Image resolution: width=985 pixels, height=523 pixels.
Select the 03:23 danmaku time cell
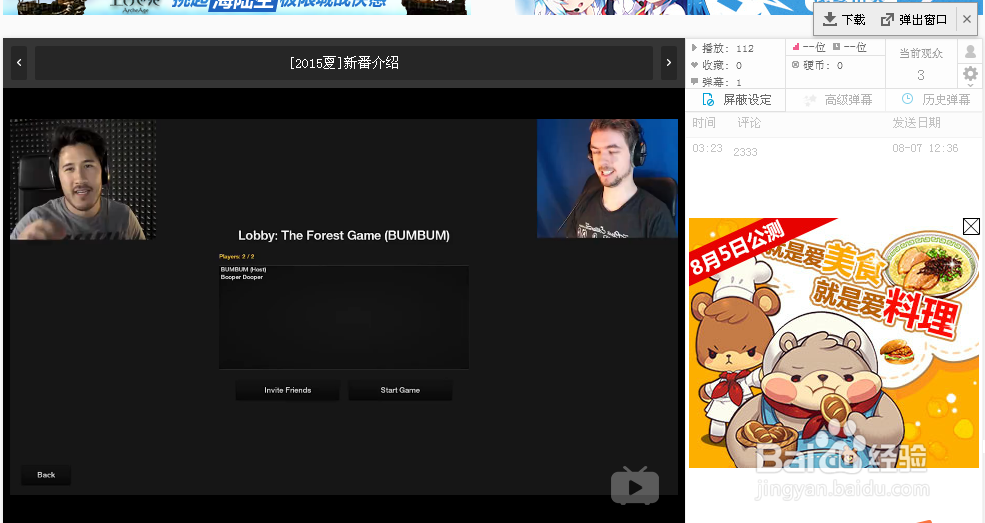pyautogui.click(x=707, y=149)
